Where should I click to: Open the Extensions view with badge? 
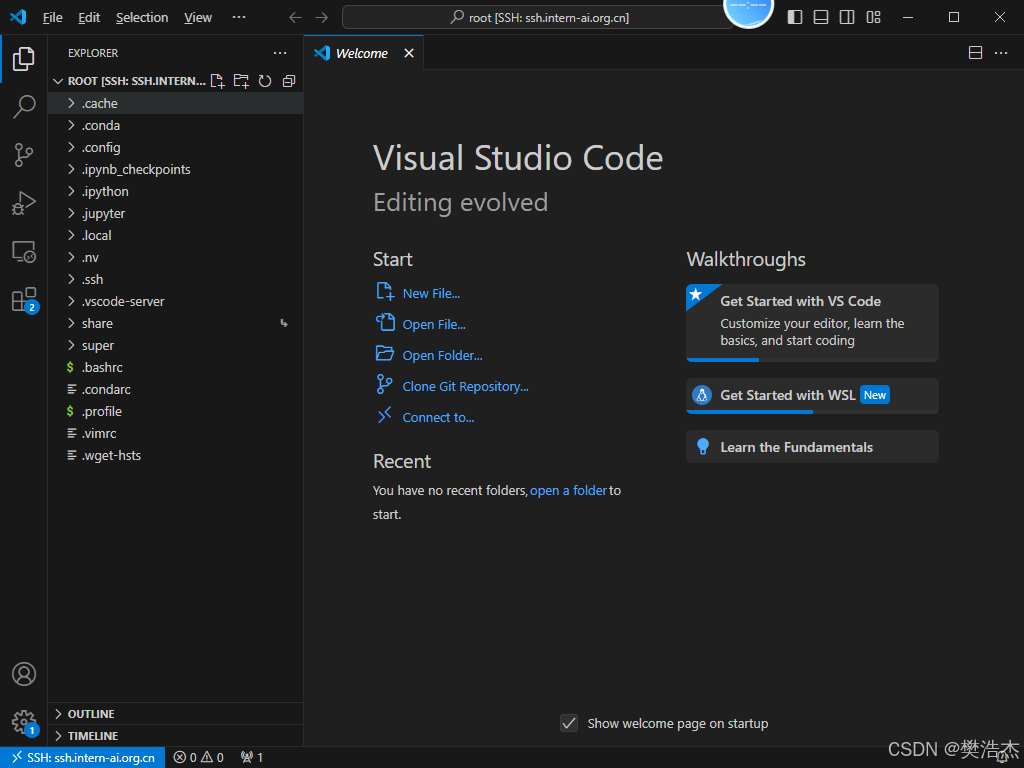click(24, 300)
